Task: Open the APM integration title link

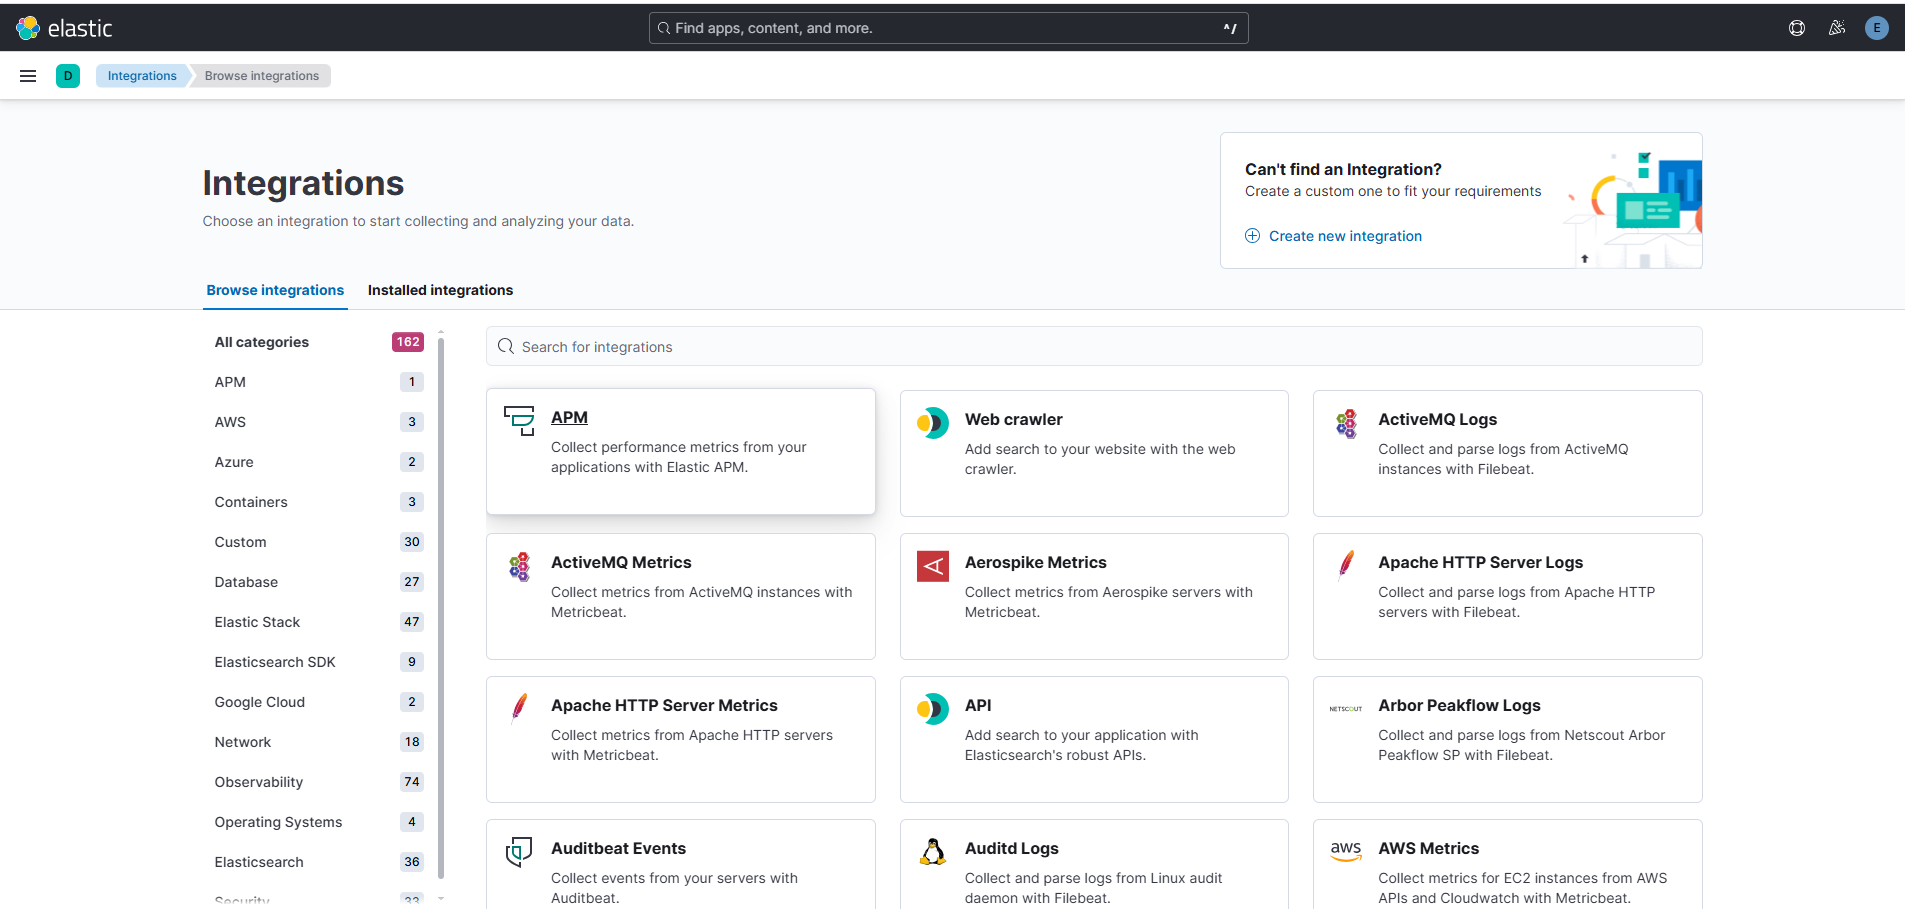Action: click(569, 417)
